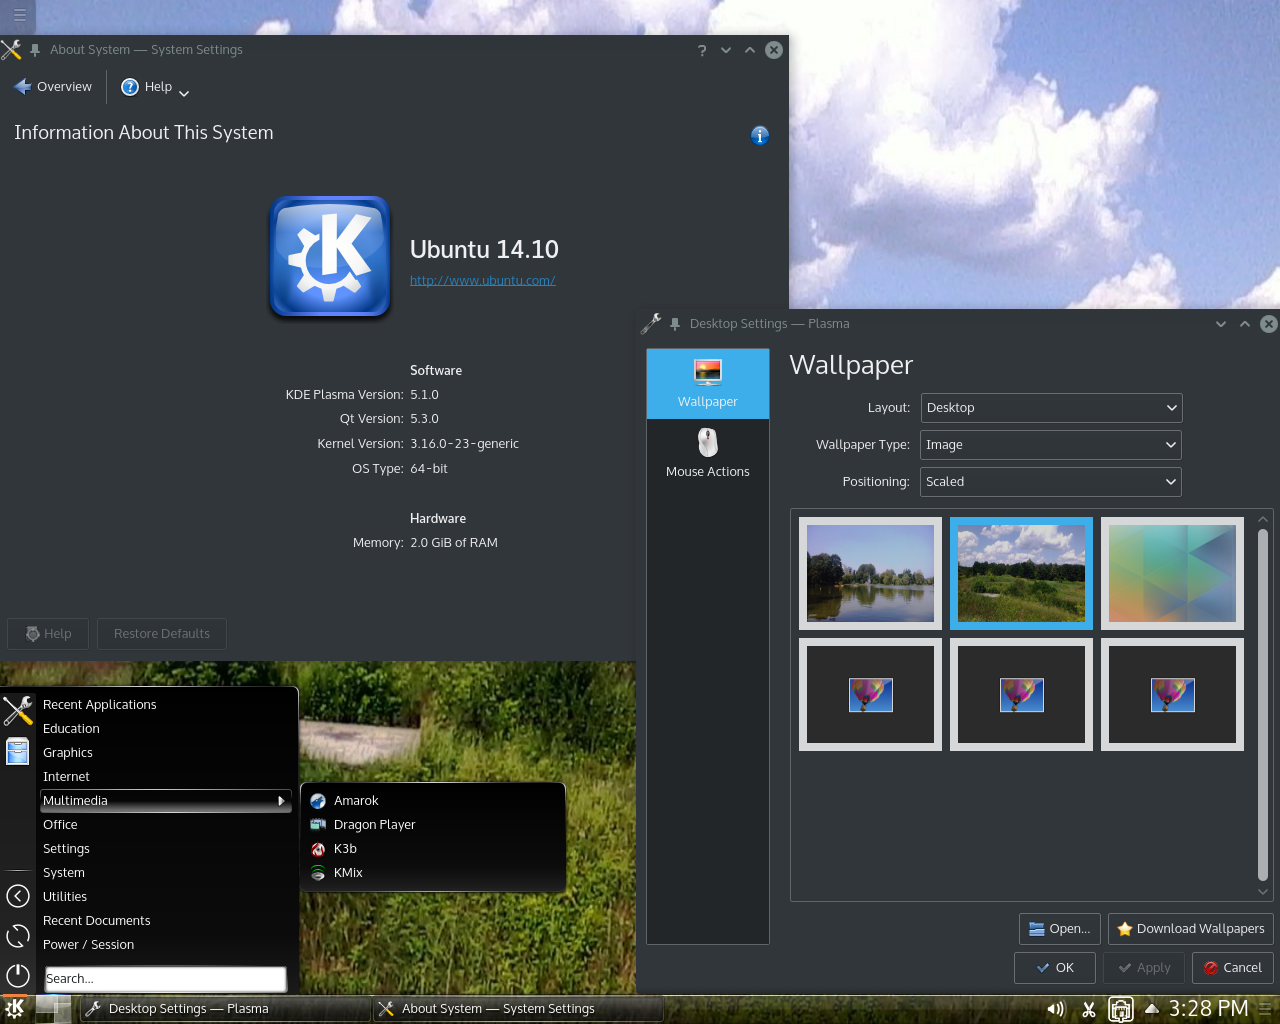Screen dimensions: 1280x1024
Task: Click the panel toolbox hamburger at the panel end
Action: [x=1265, y=1009]
